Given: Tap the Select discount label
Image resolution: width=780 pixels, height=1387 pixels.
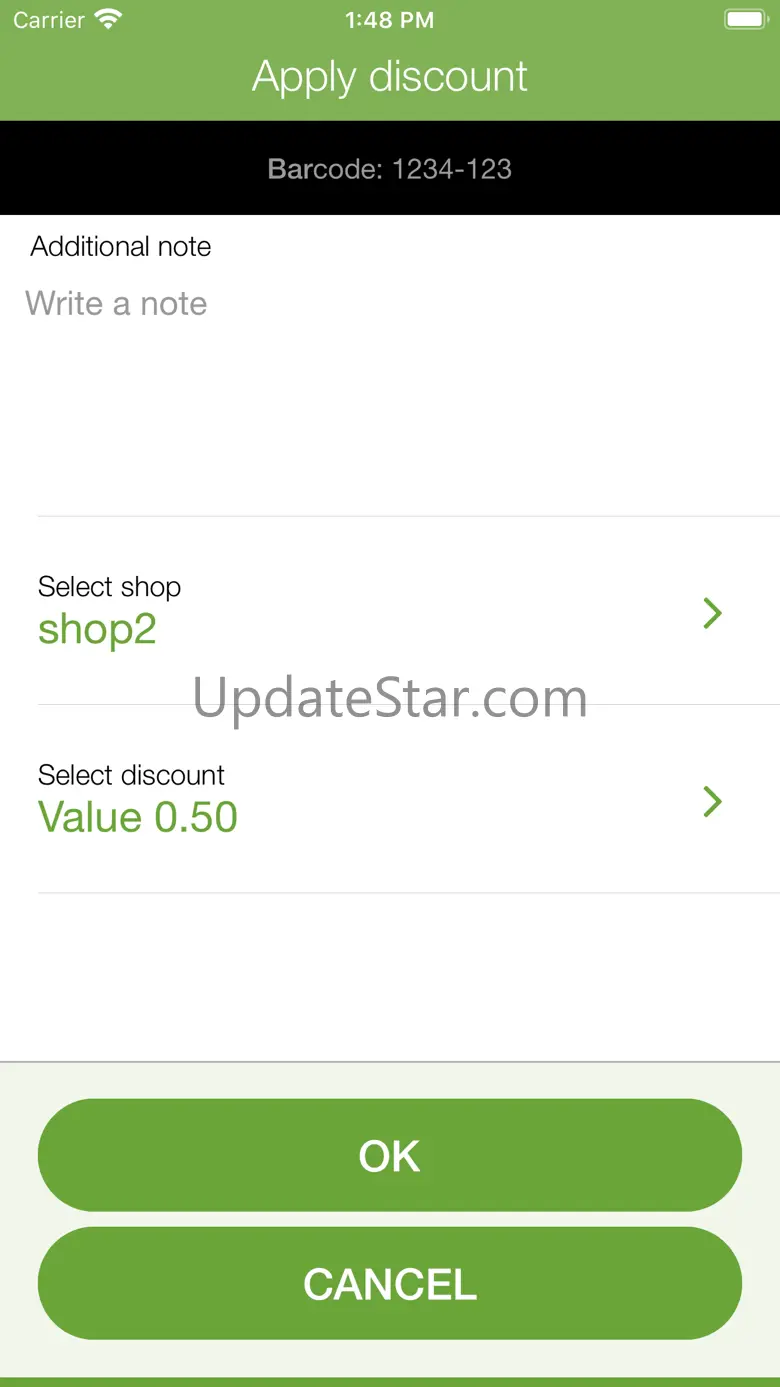Looking at the screenshot, I should pos(131,774).
